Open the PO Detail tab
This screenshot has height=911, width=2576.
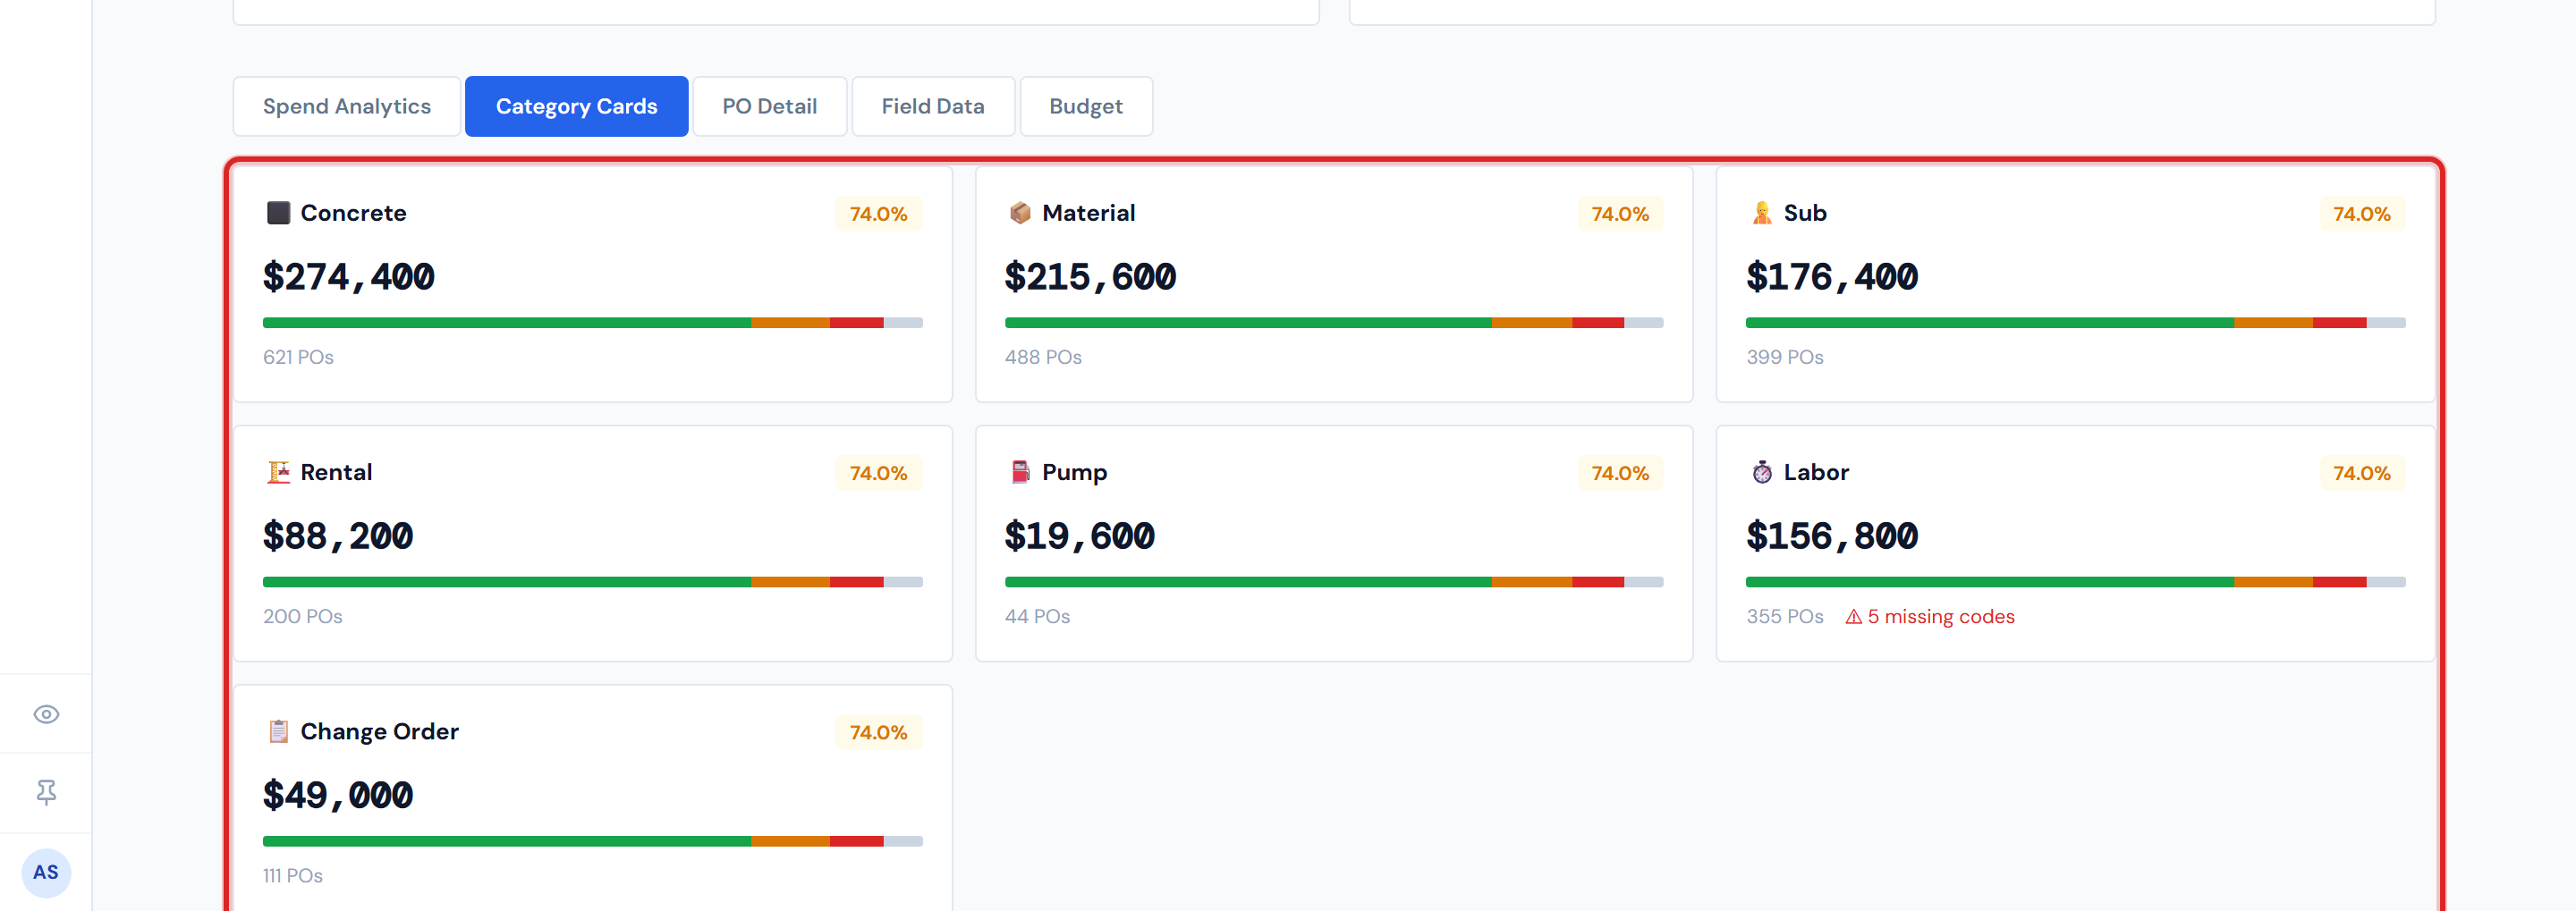pos(770,106)
